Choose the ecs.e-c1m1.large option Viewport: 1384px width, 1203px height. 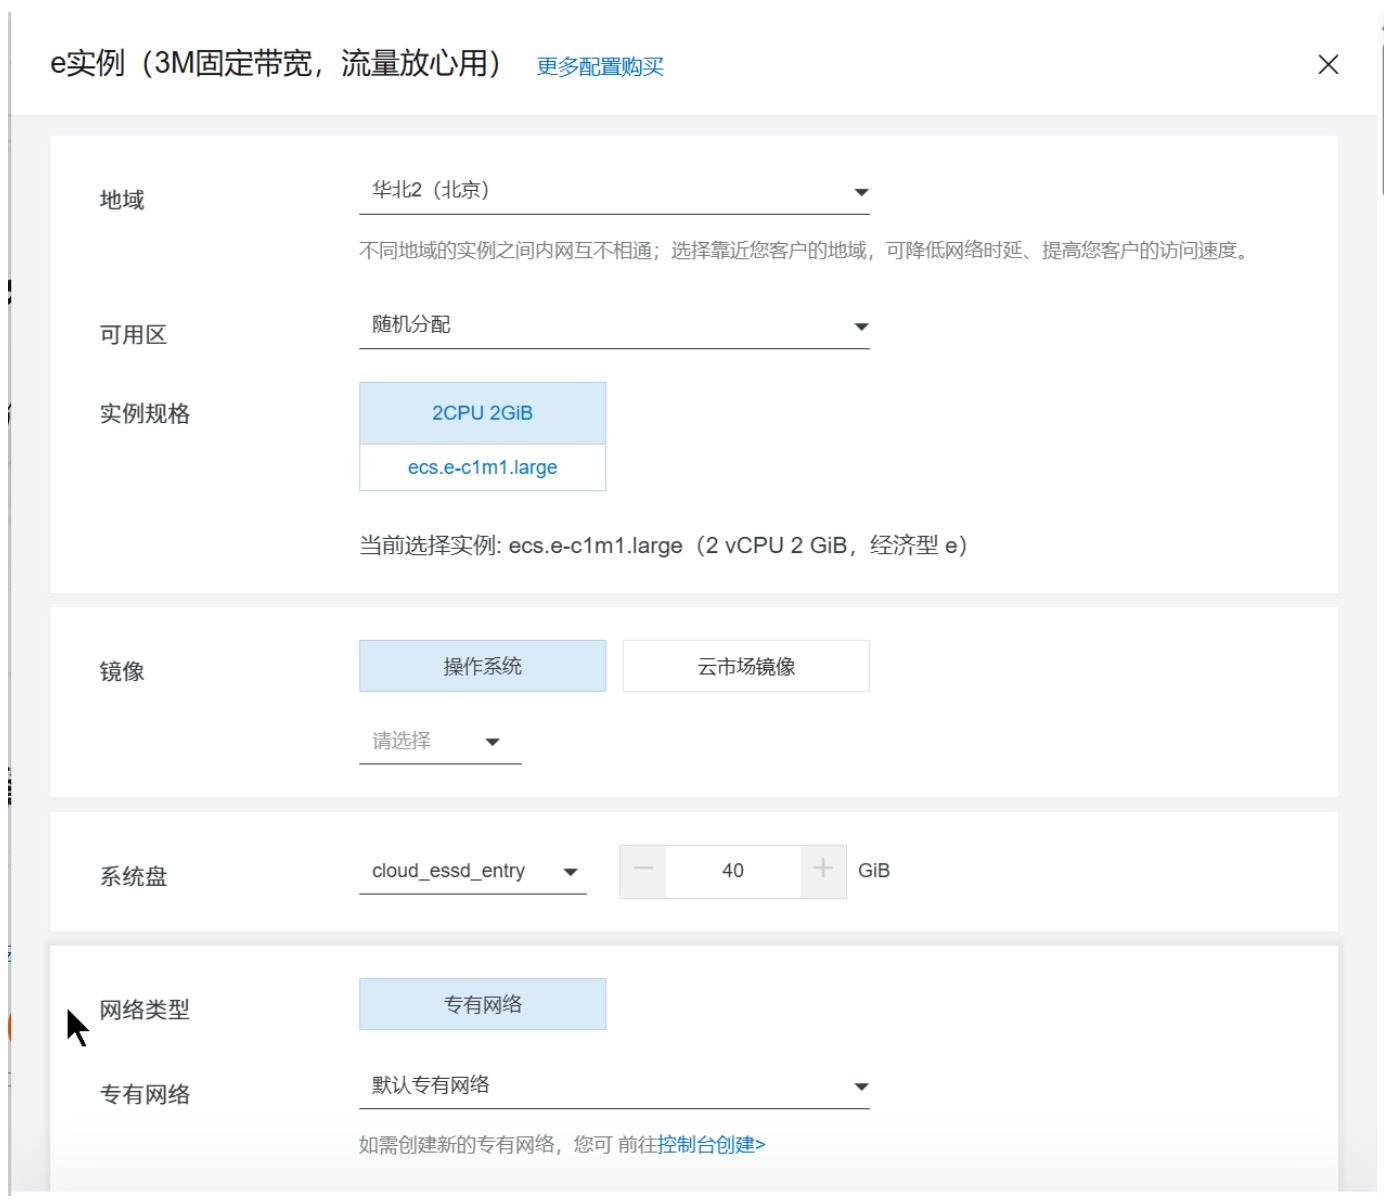[483, 467]
